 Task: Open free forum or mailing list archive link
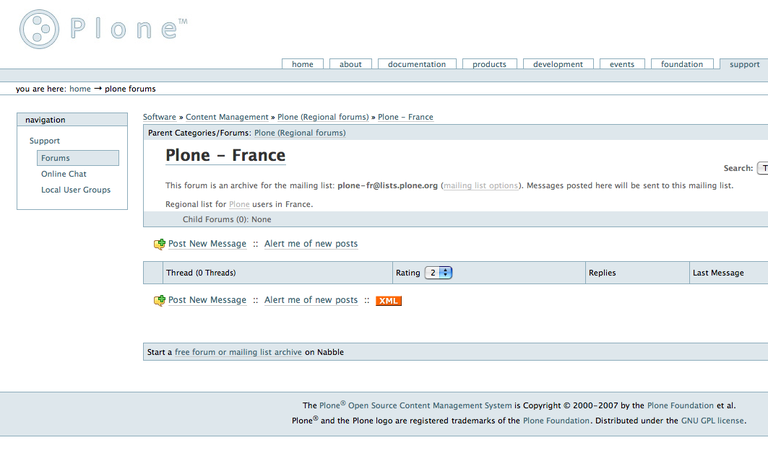click(238, 352)
